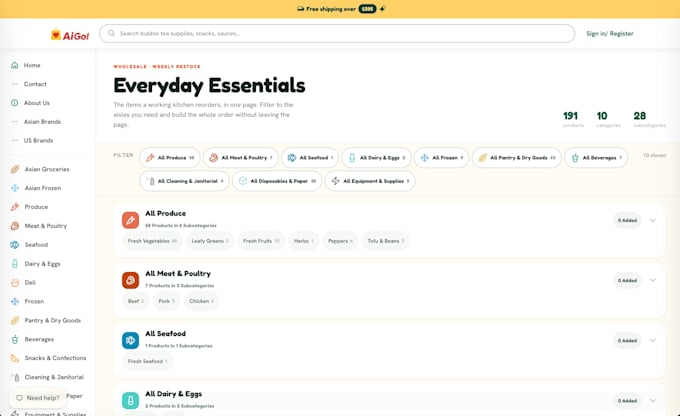Filter by All Frozen chip
This screenshot has height=416, width=680.
tap(441, 158)
